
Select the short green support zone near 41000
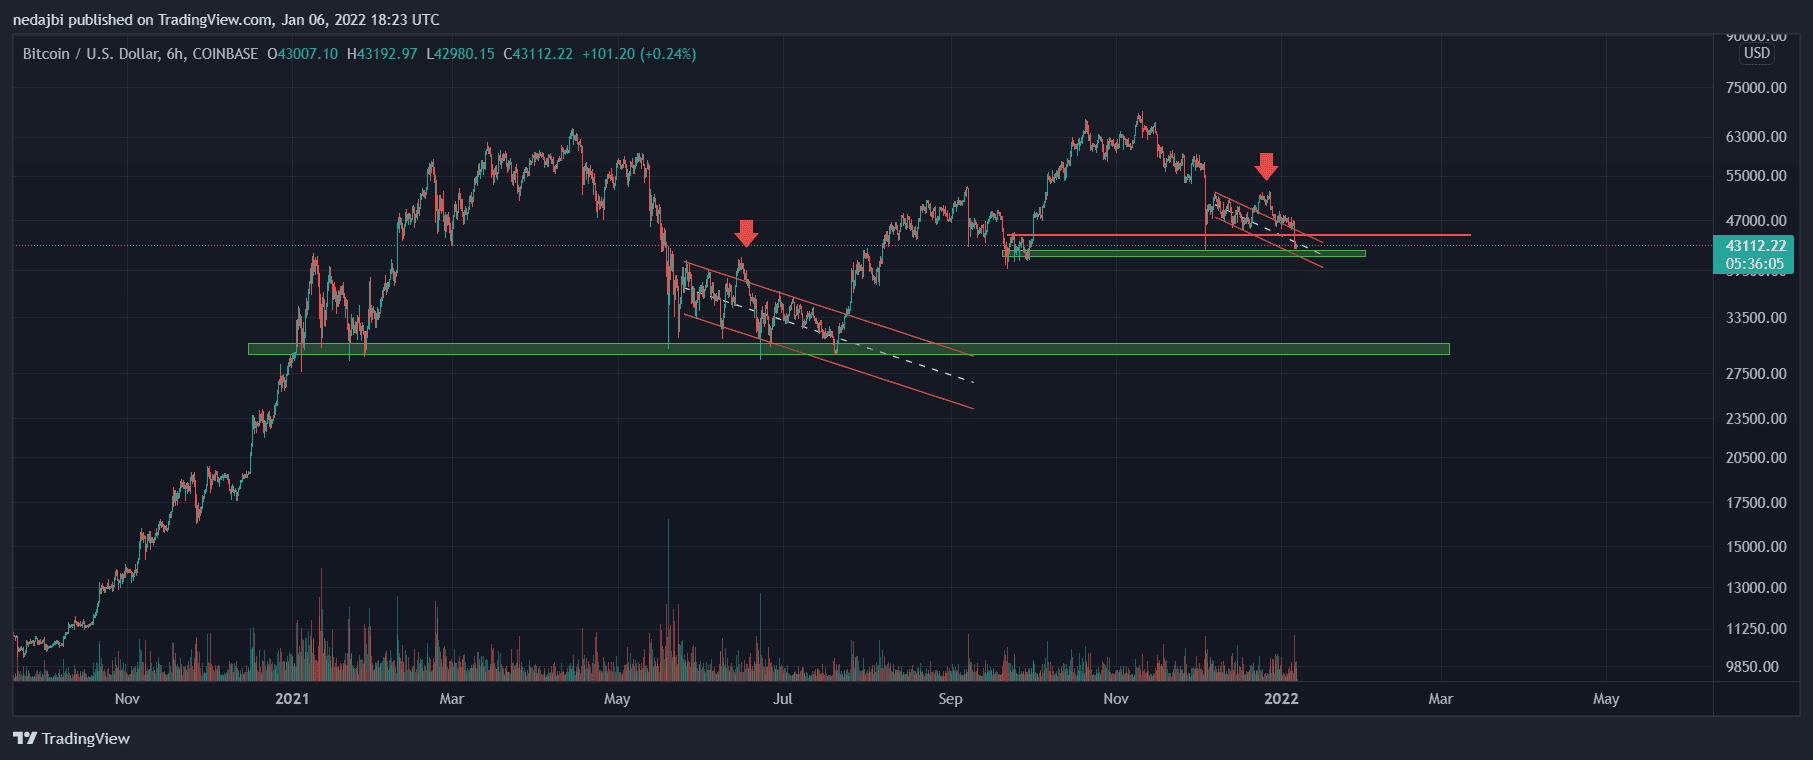[x=1184, y=253]
